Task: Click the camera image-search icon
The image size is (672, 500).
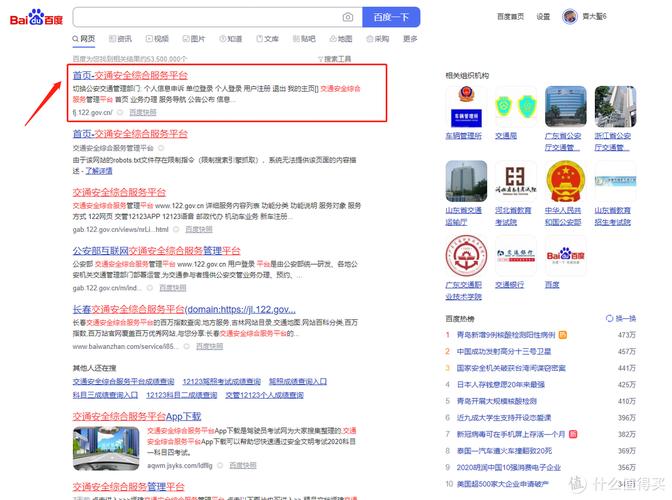Action: coord(348,17)
